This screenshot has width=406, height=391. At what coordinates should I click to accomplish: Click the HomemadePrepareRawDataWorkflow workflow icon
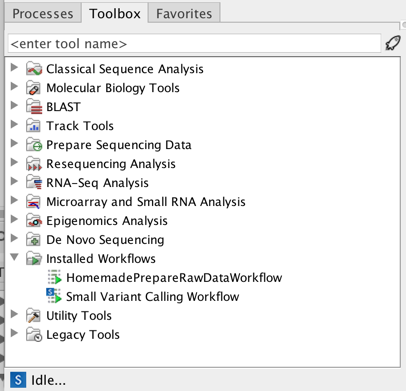tap(54, 278)
